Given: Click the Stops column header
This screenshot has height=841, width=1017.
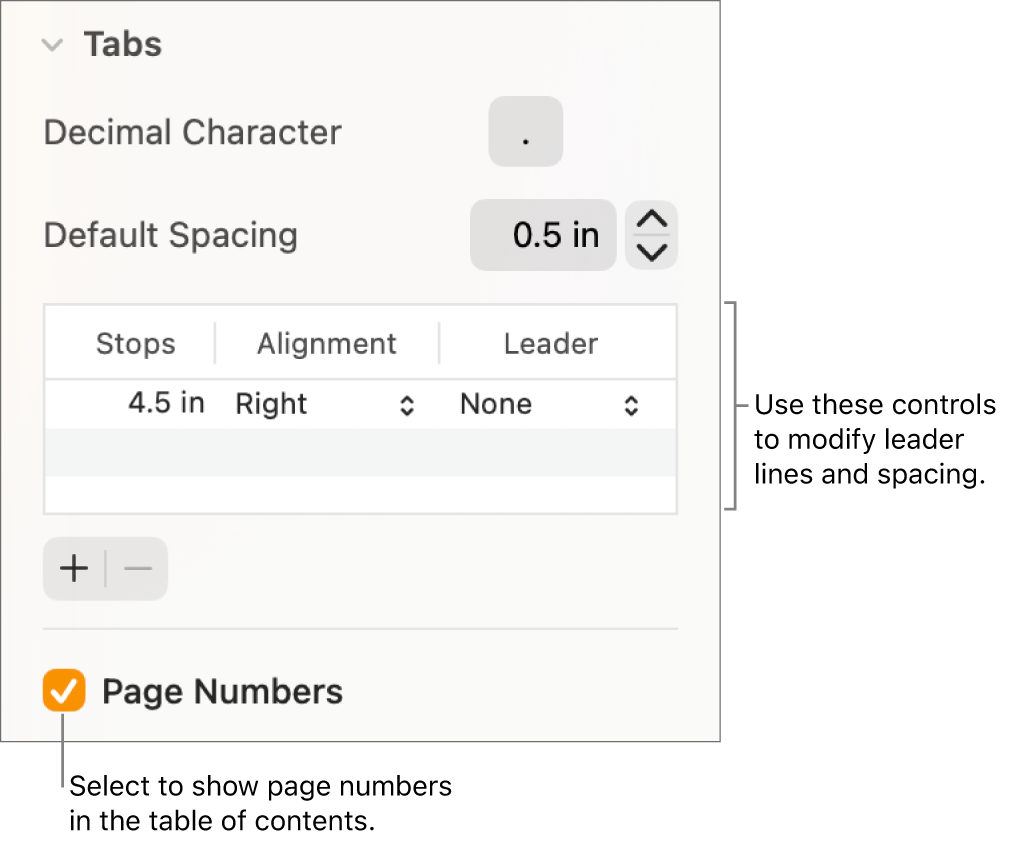Looking at the screenshot, I should [135, 343].
